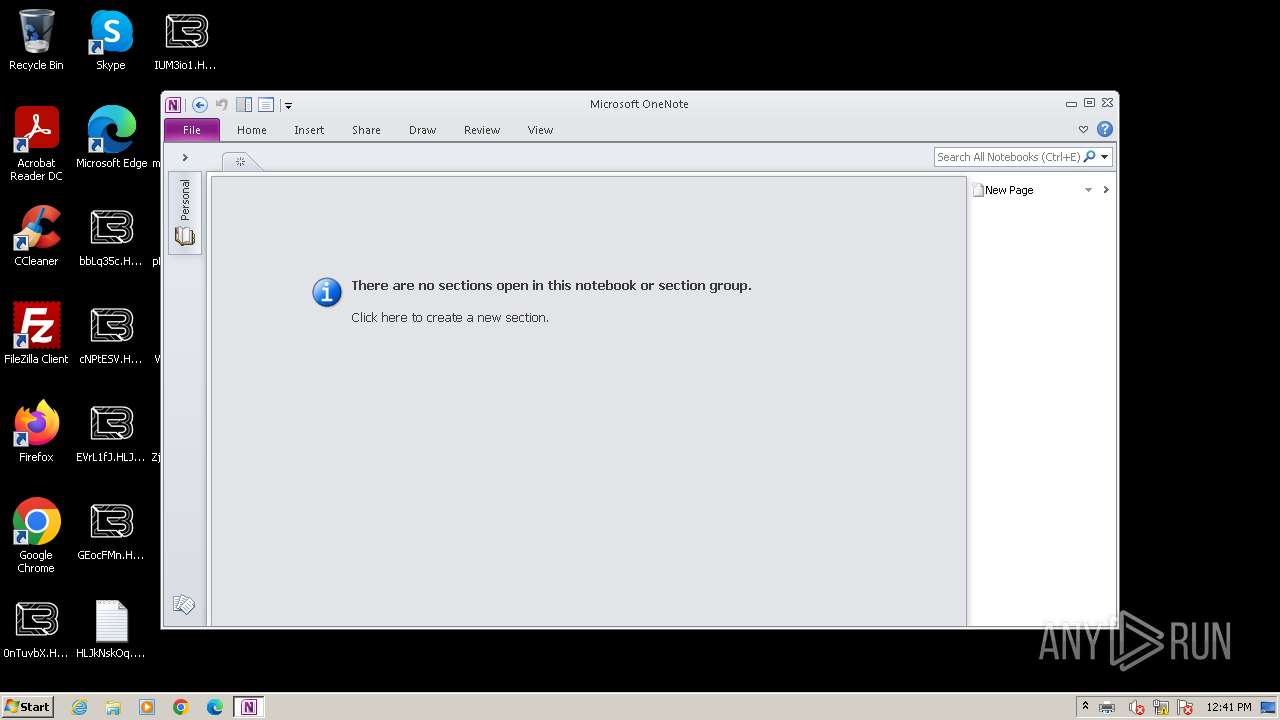Open the FileZilla Client desktop shortcut
This screenshot has width=1280, height=720.
click(x=36, y=335)
